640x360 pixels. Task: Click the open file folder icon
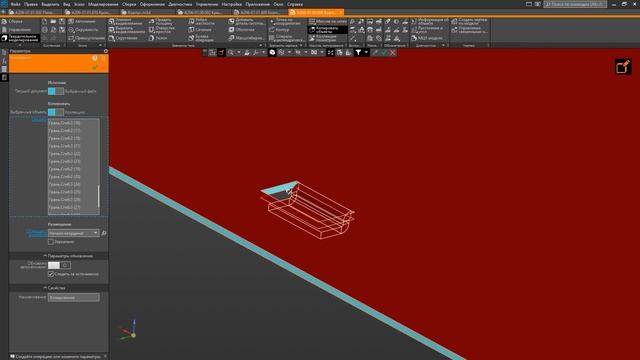pos(53,21)
